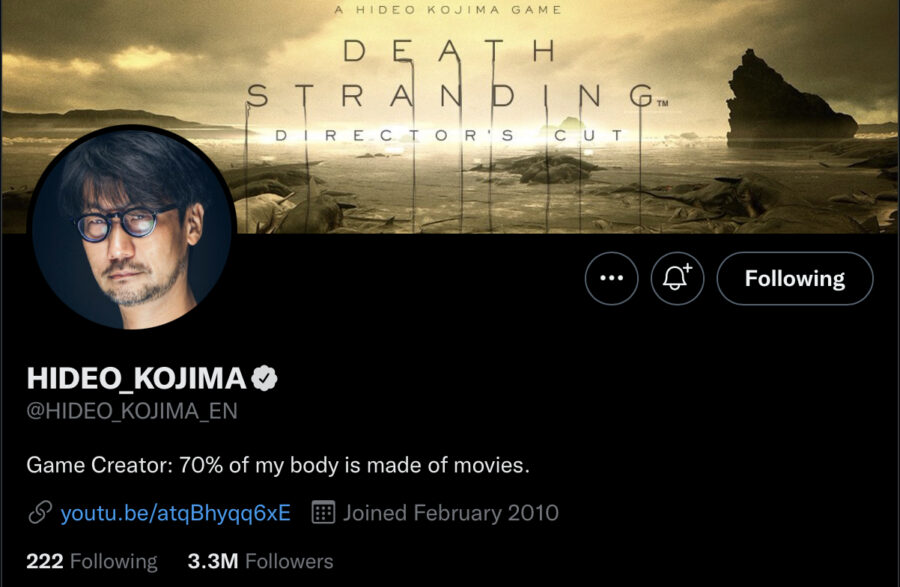The image size is (900, 587).
Task: Click the Death Stranding title on banner
Action: click(450, 72)
